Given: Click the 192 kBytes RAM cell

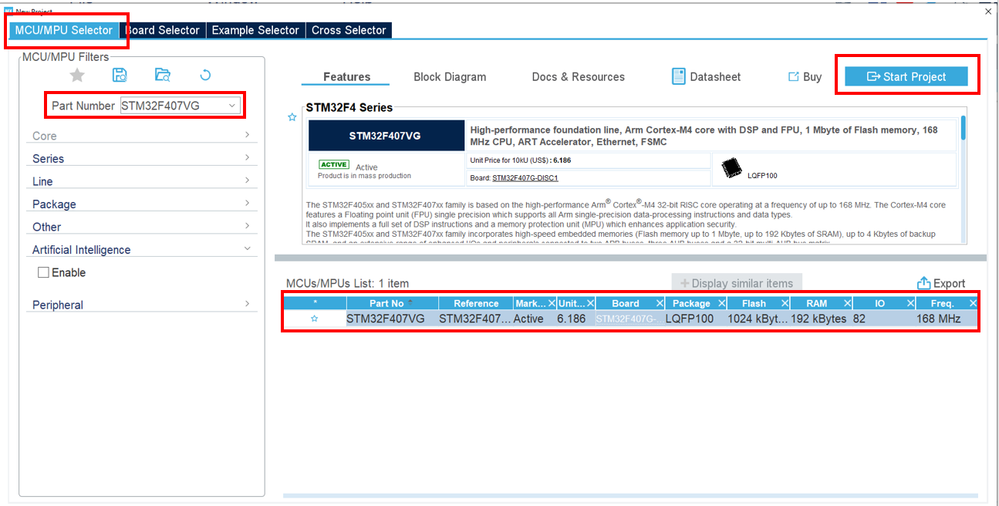Looking at the screenshot, I should [819, 319].
